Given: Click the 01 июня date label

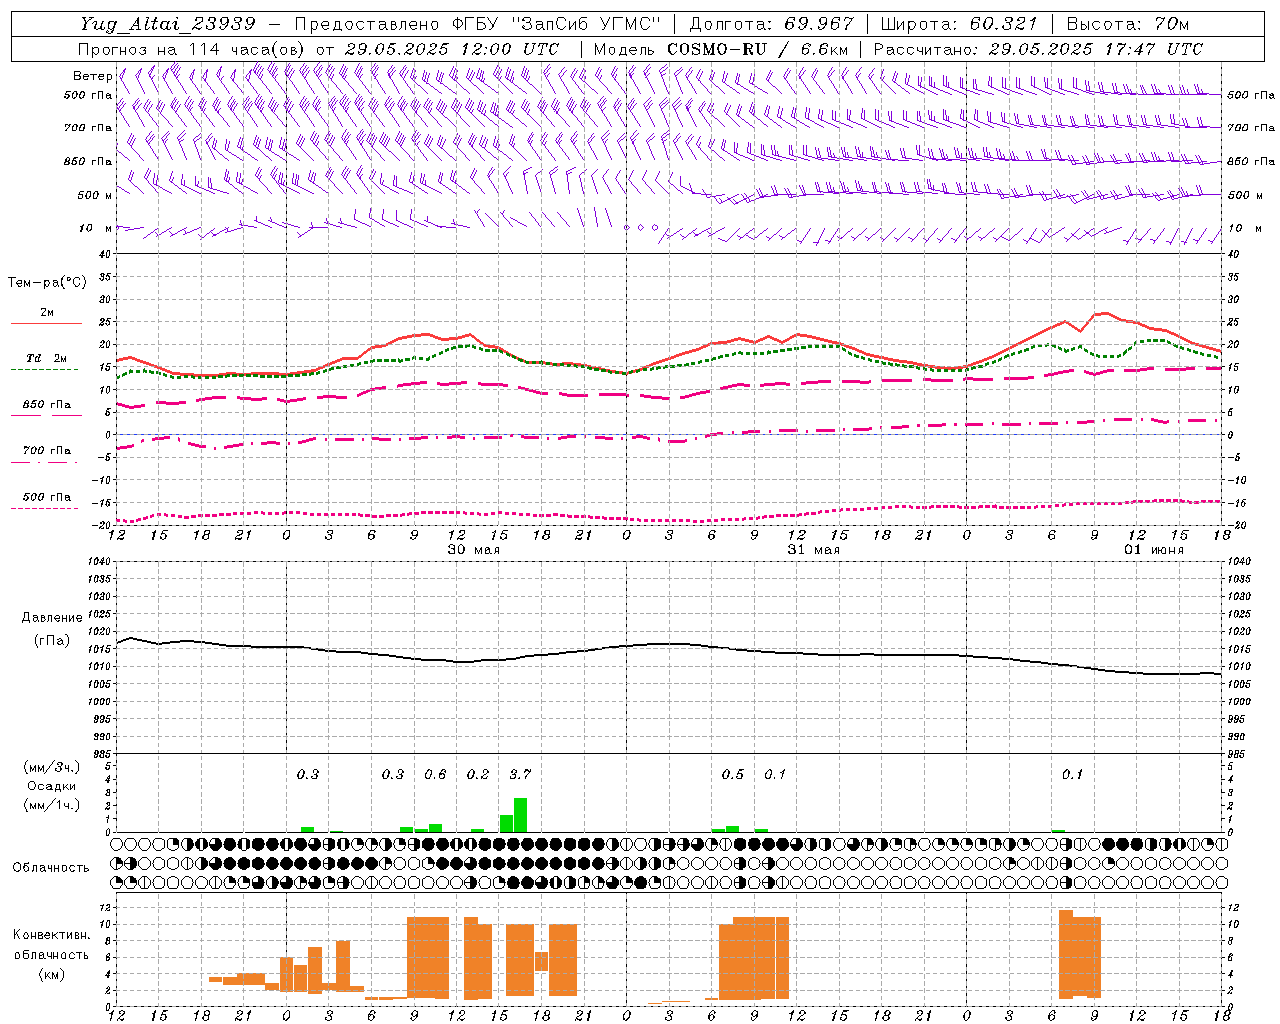Looking at the screenshot, I should click(x=1153, y=550).
